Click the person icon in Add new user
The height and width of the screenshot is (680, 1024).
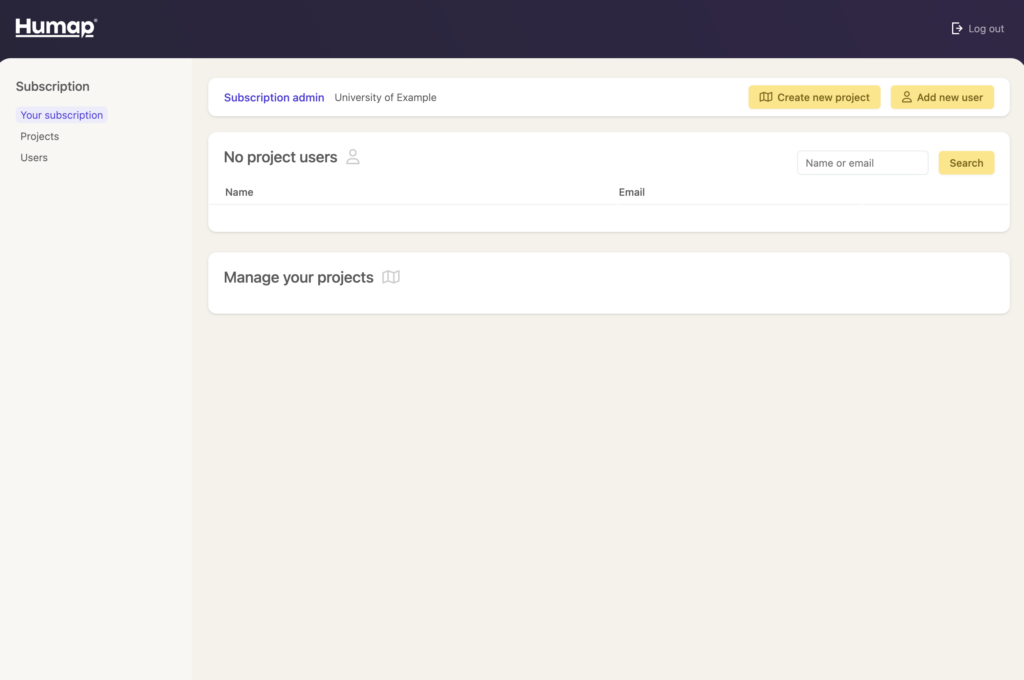[x=906, y=98]
